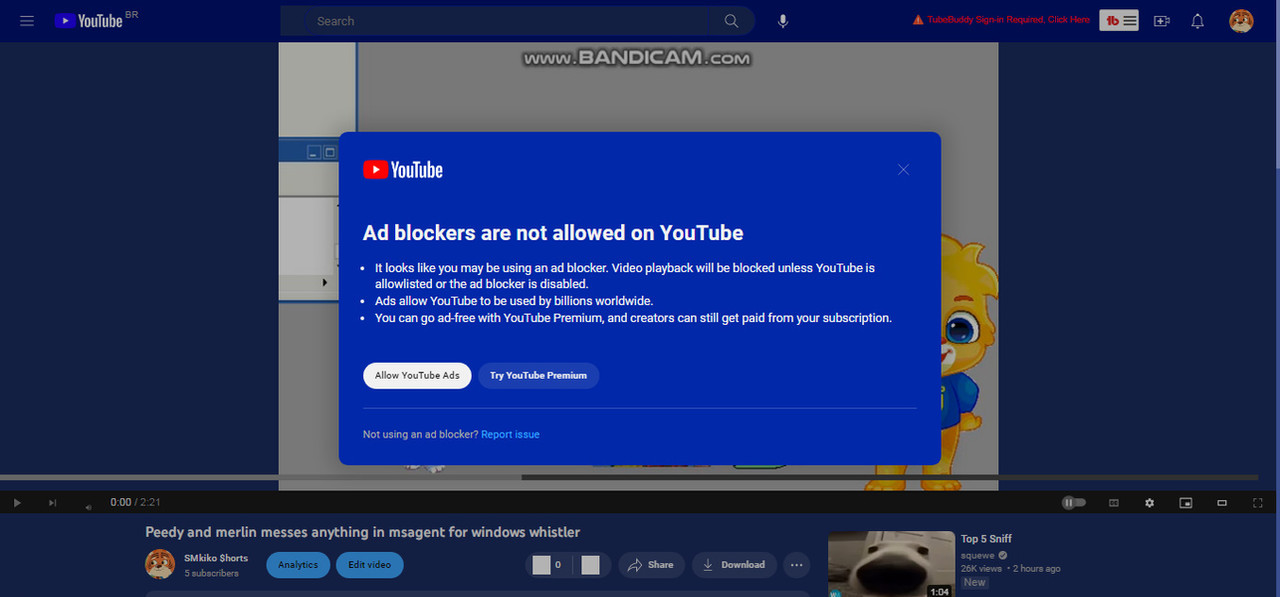Toggle subtitles/captions button
Image resolution: width=1280 pixels, height=597 pixels.
(1113, 503)
